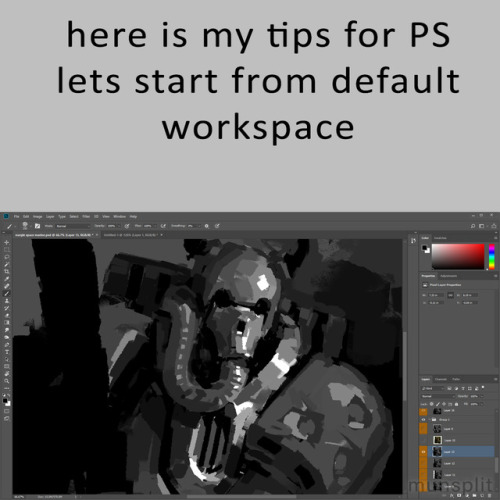Hide the Group 1 folder eye

pos(423,420)
